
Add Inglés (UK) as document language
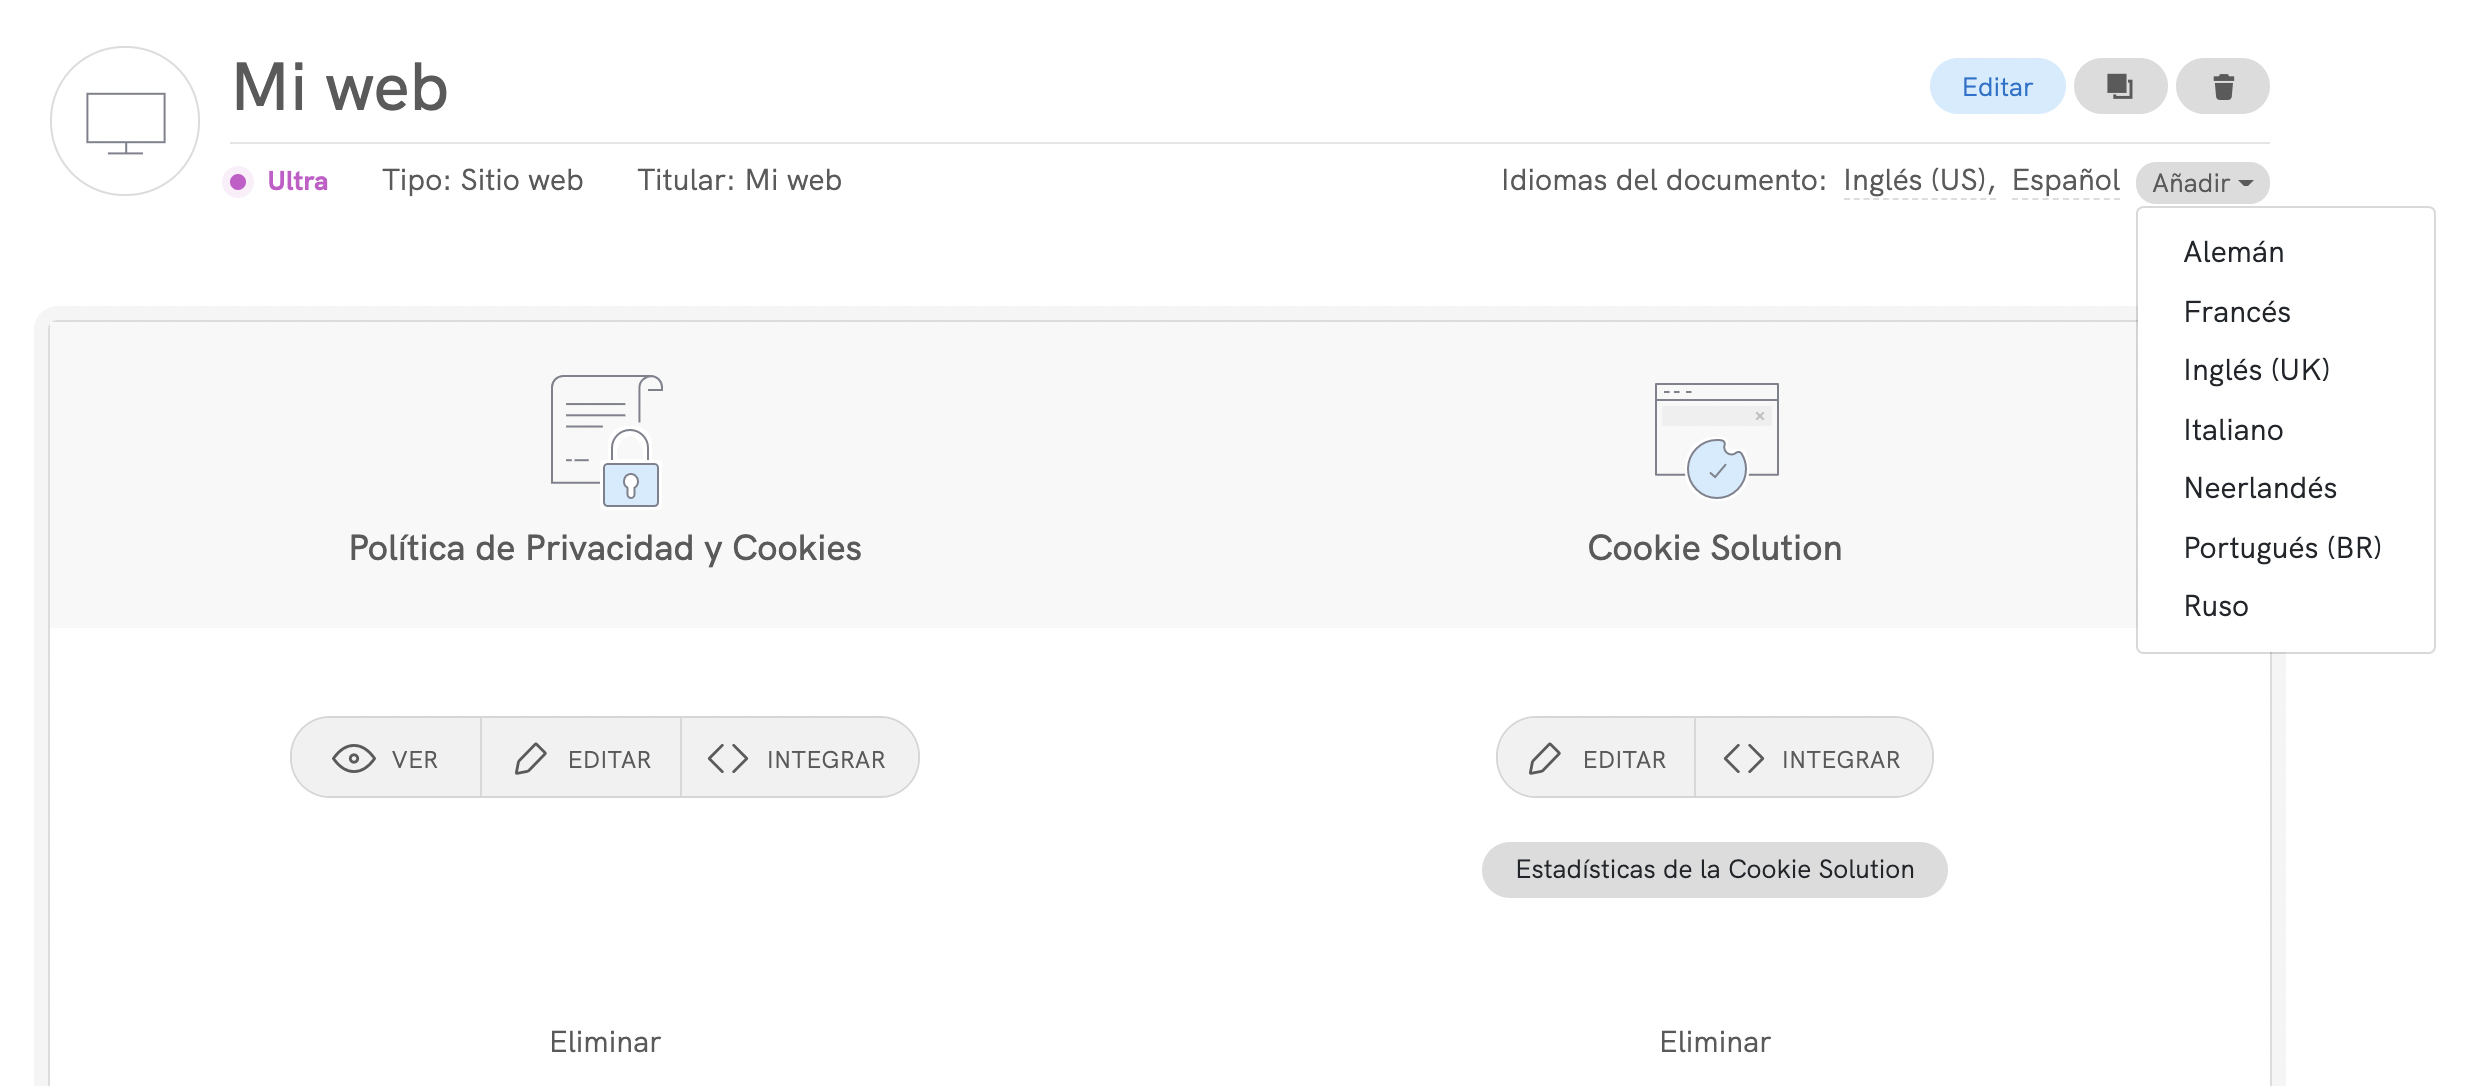(2256, 370)
